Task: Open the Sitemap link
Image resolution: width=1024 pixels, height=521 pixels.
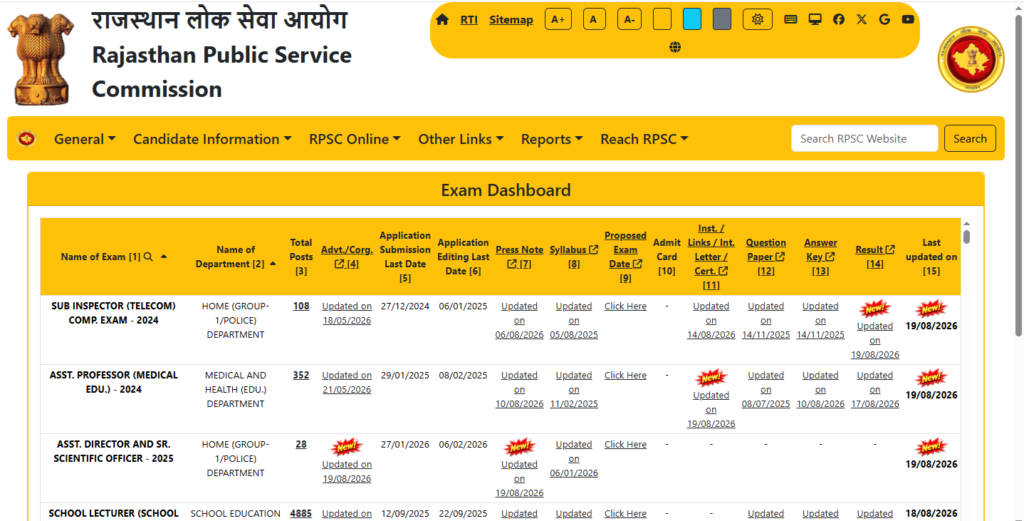Action: click(x=511, y=20)
